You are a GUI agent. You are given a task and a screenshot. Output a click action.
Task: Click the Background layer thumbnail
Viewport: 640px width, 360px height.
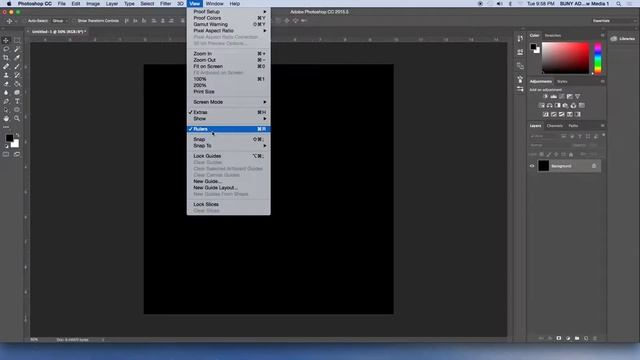[543, 166]
